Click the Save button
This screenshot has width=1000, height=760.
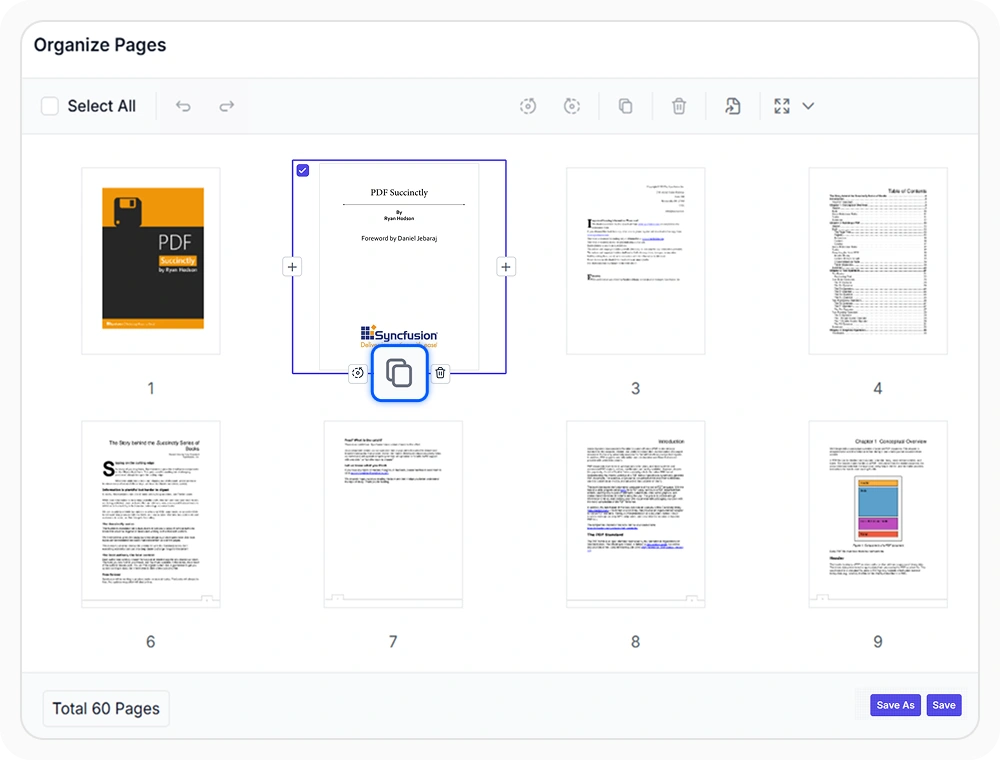click(x=944, y=705)
